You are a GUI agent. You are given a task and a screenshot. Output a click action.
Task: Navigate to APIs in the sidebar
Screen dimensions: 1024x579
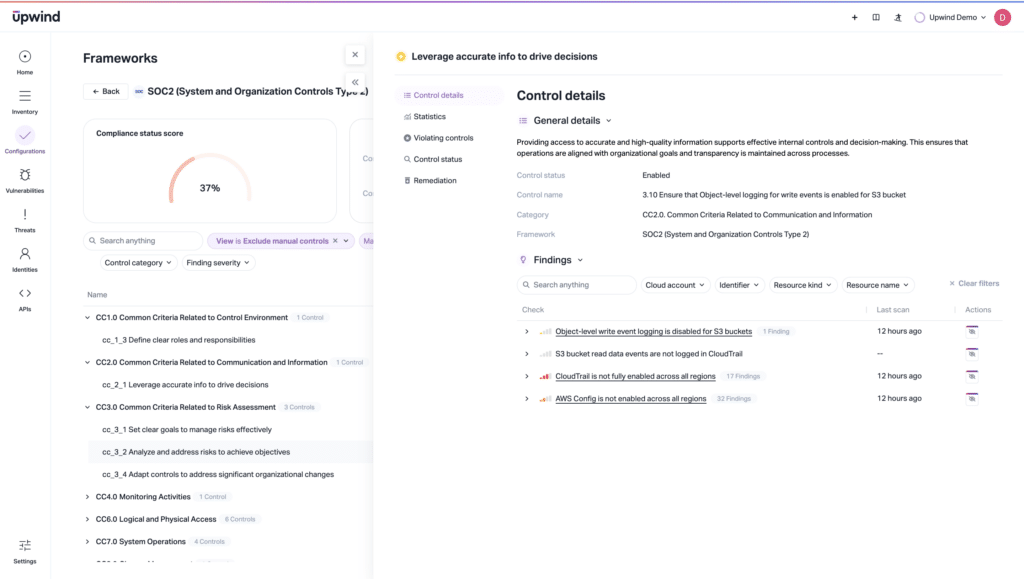25,298
